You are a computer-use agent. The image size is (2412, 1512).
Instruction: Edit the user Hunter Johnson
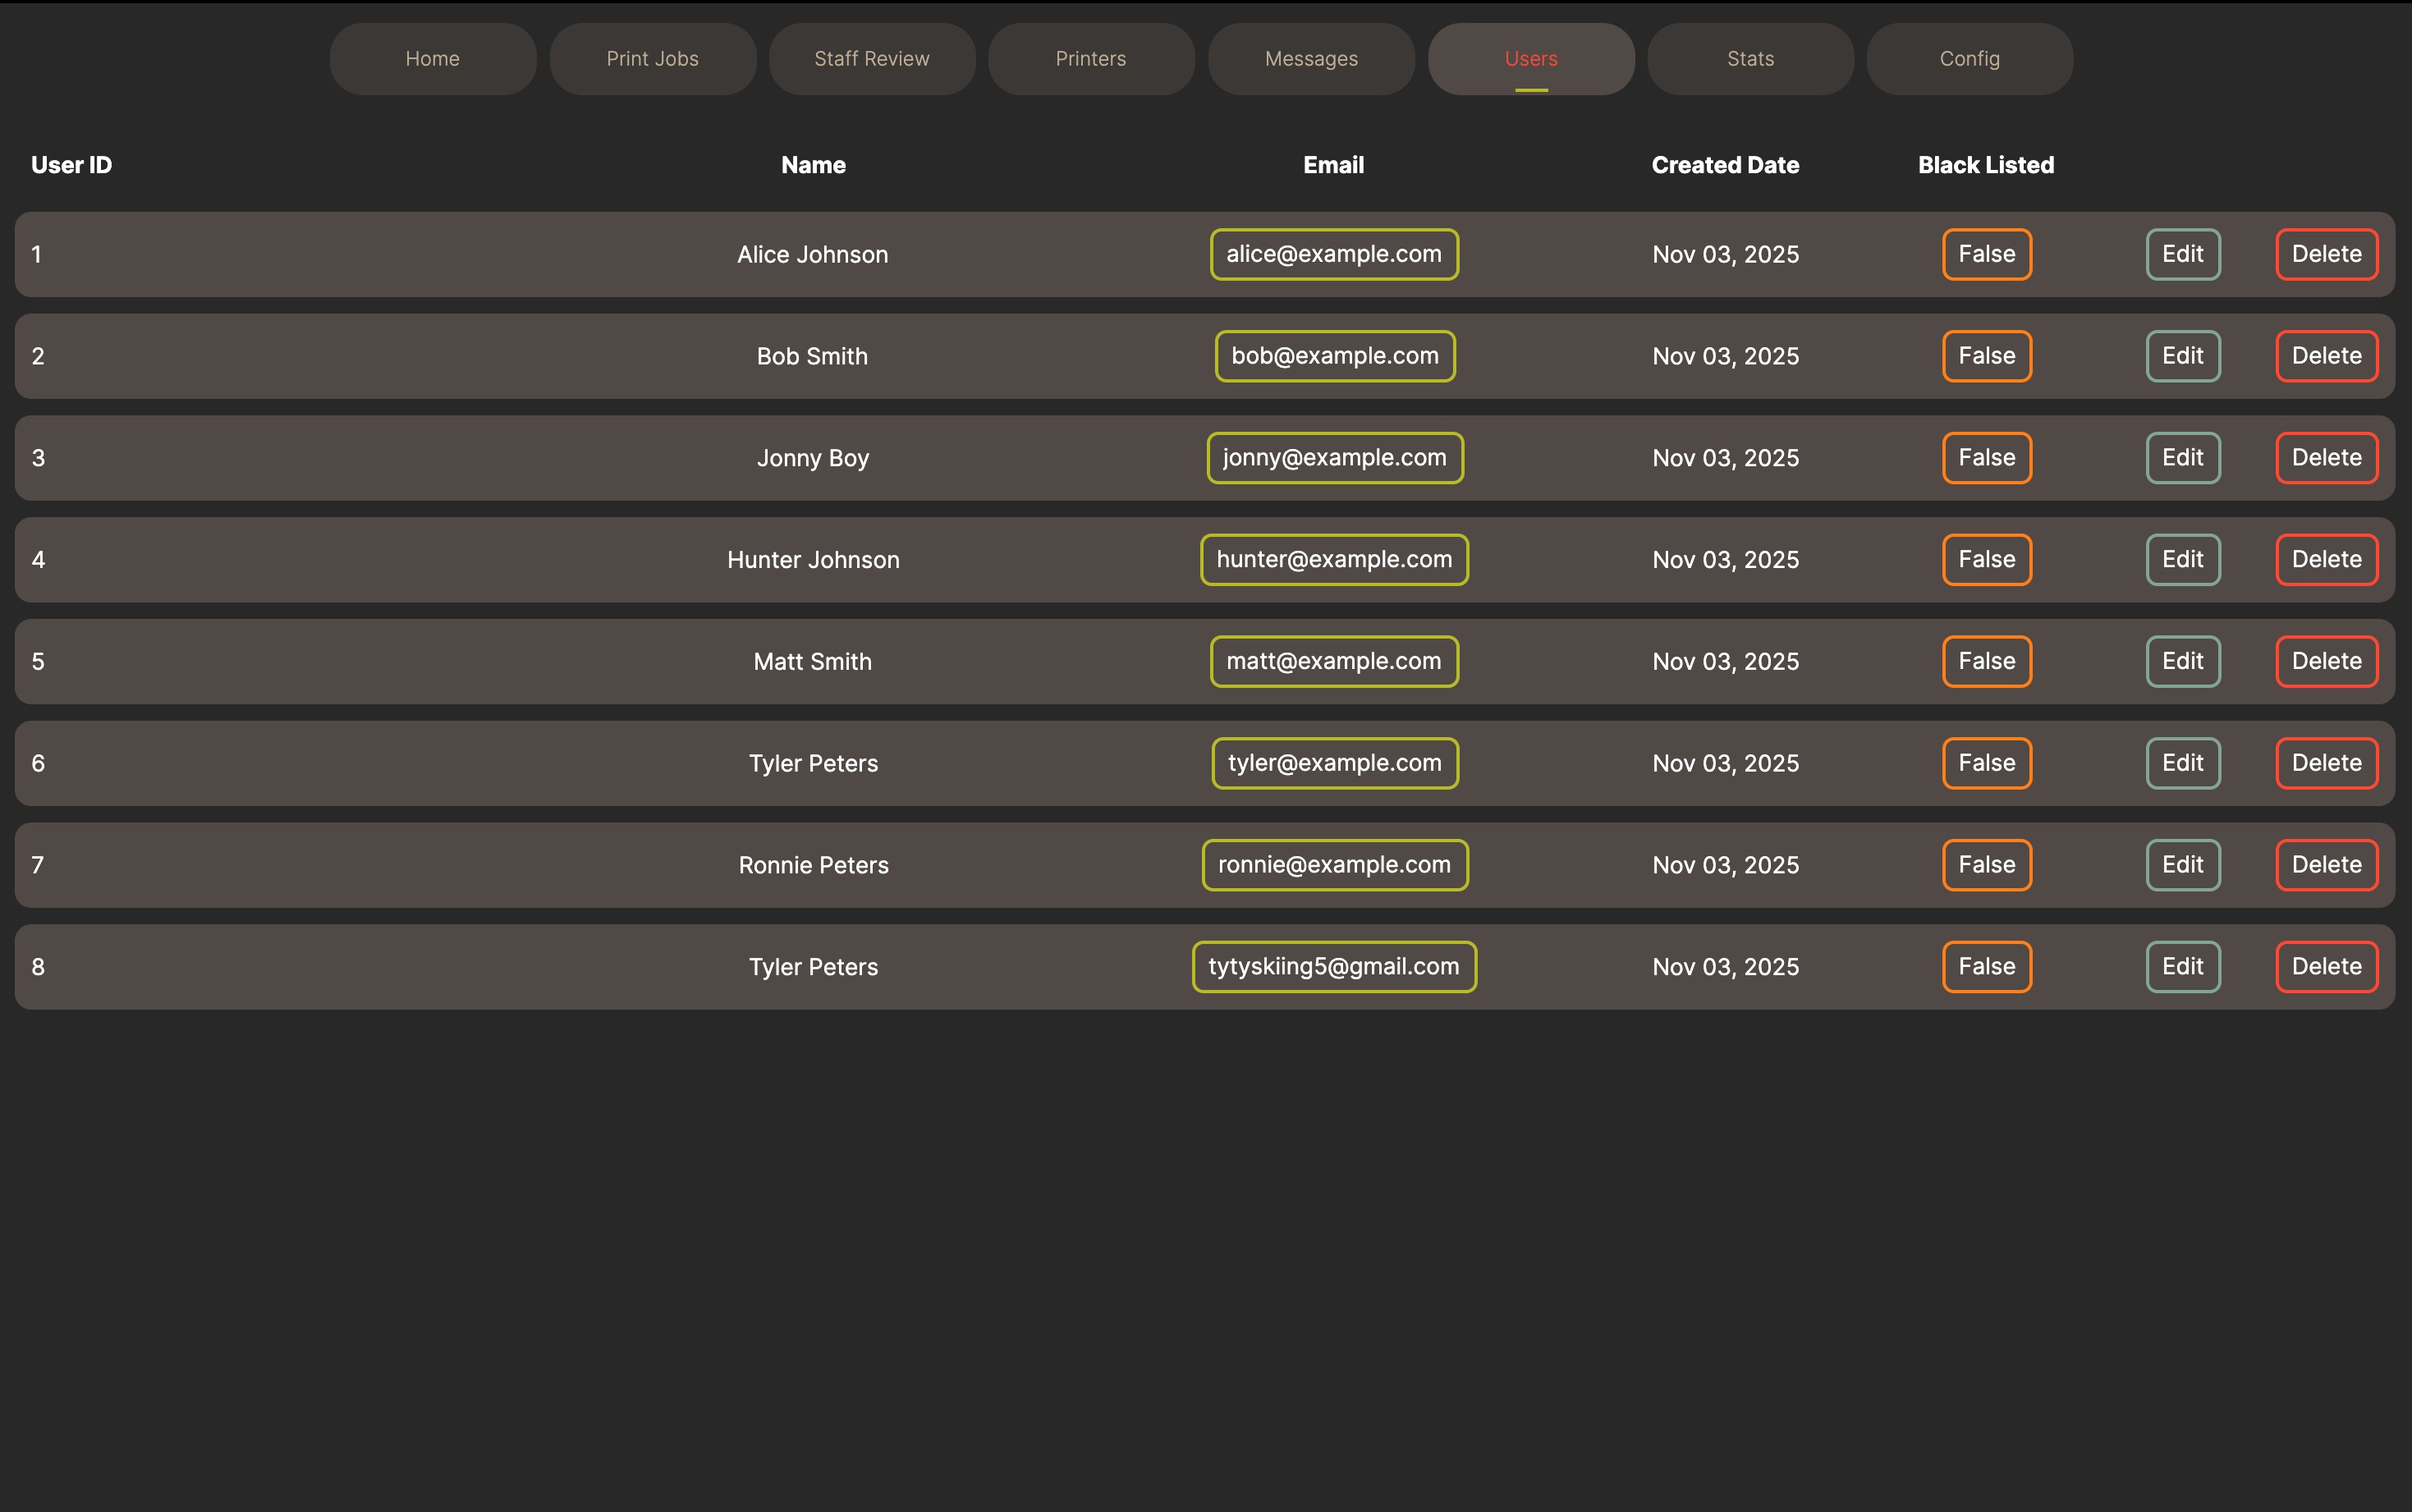point(2183,559)
